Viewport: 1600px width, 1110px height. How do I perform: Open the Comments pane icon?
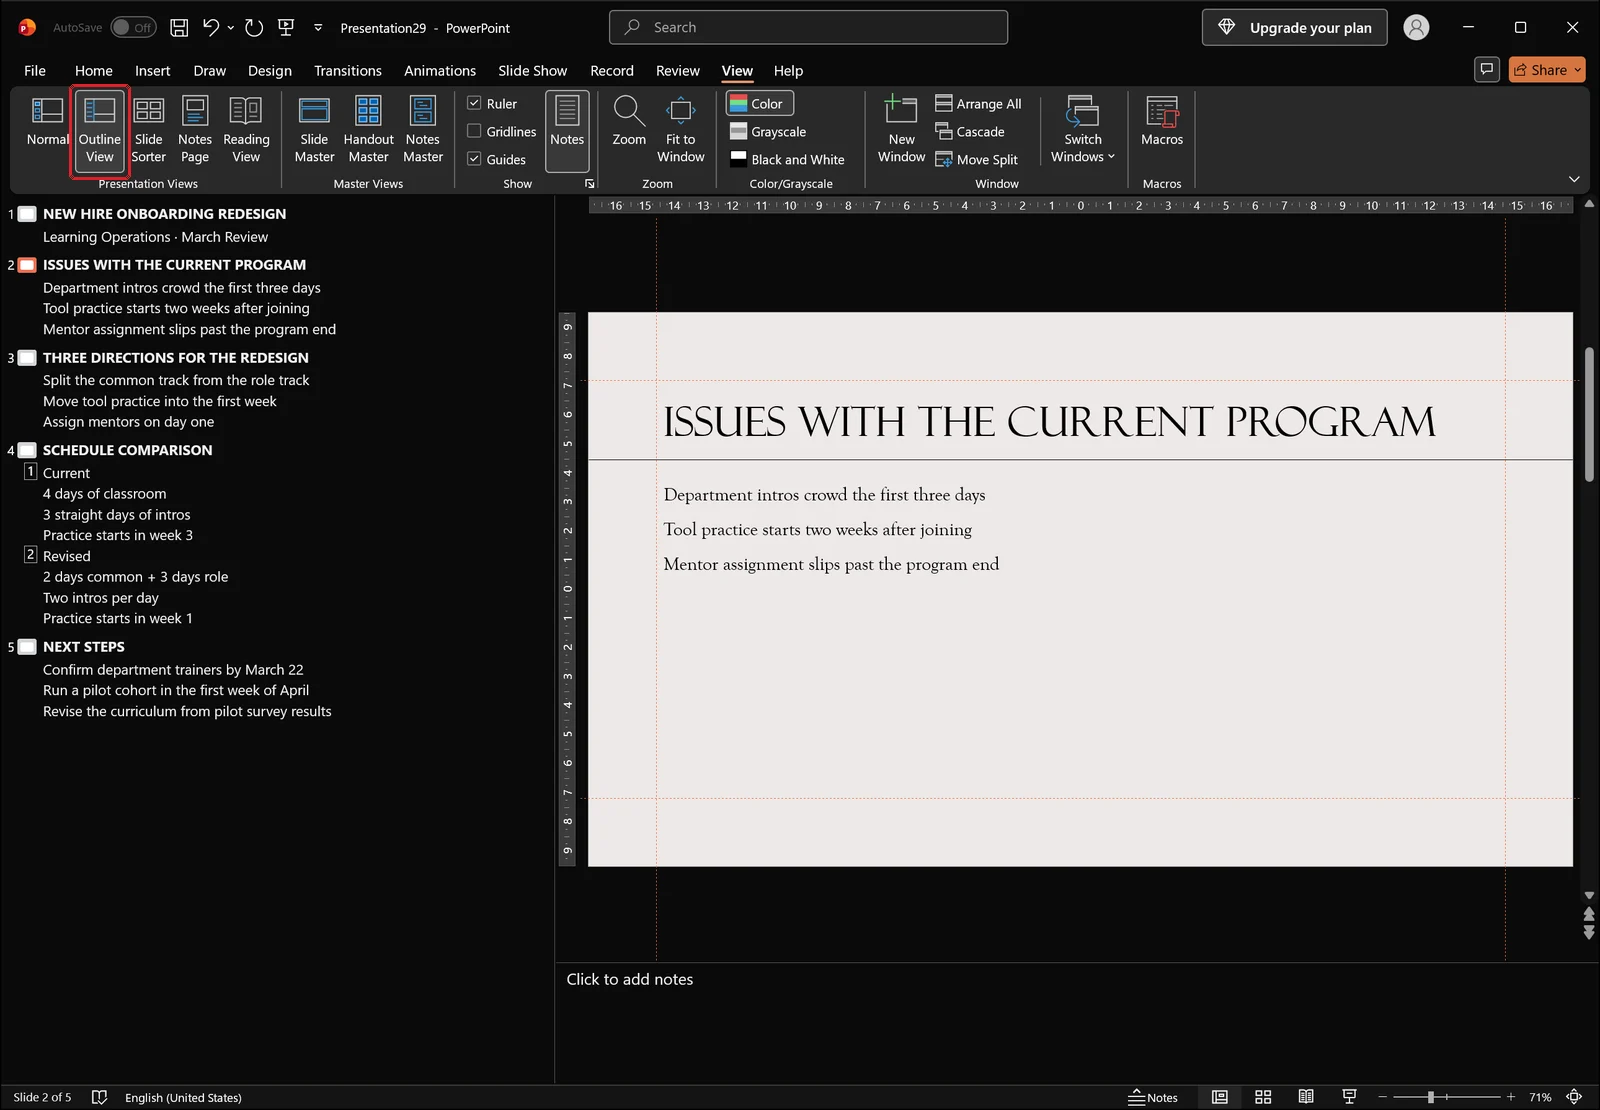click(1487, 69)
